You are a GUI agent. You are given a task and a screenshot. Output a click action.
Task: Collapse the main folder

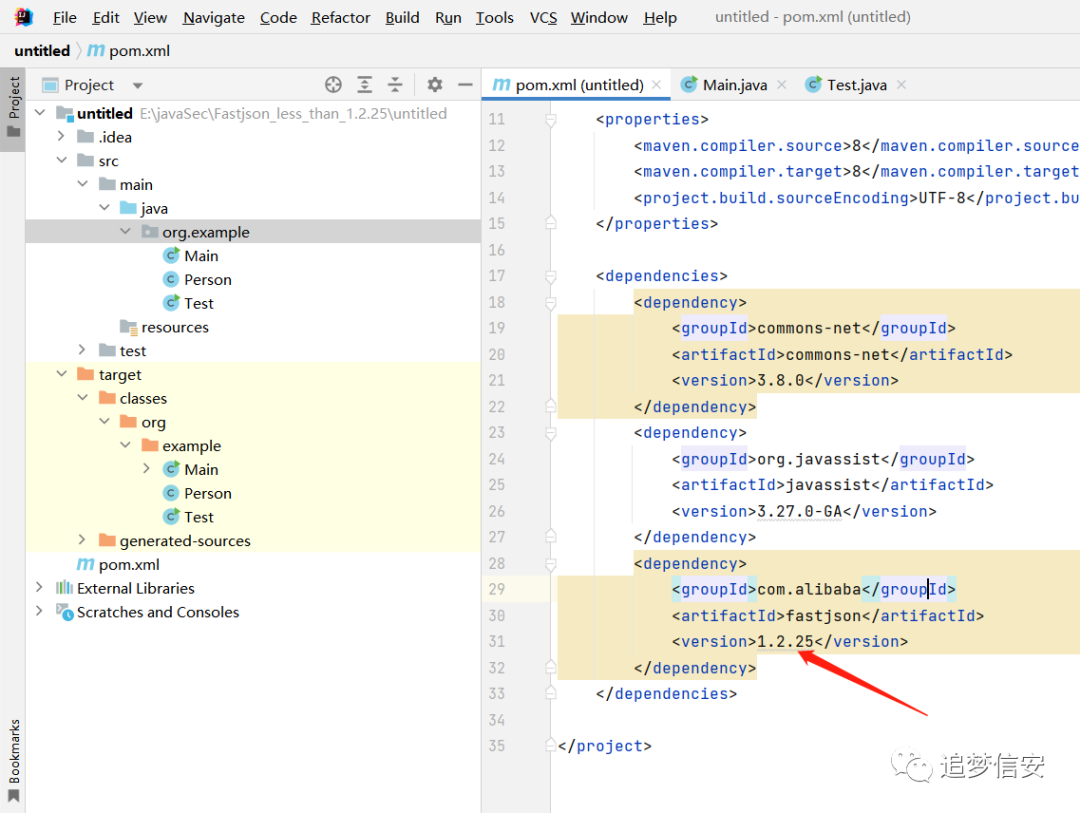click(83, 183)
